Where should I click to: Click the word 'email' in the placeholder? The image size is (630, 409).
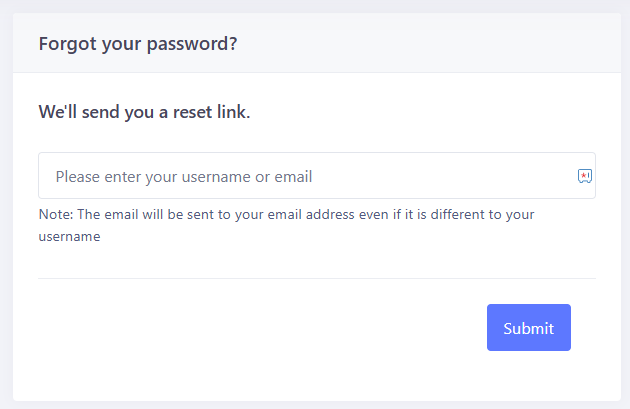click(293, 177)
